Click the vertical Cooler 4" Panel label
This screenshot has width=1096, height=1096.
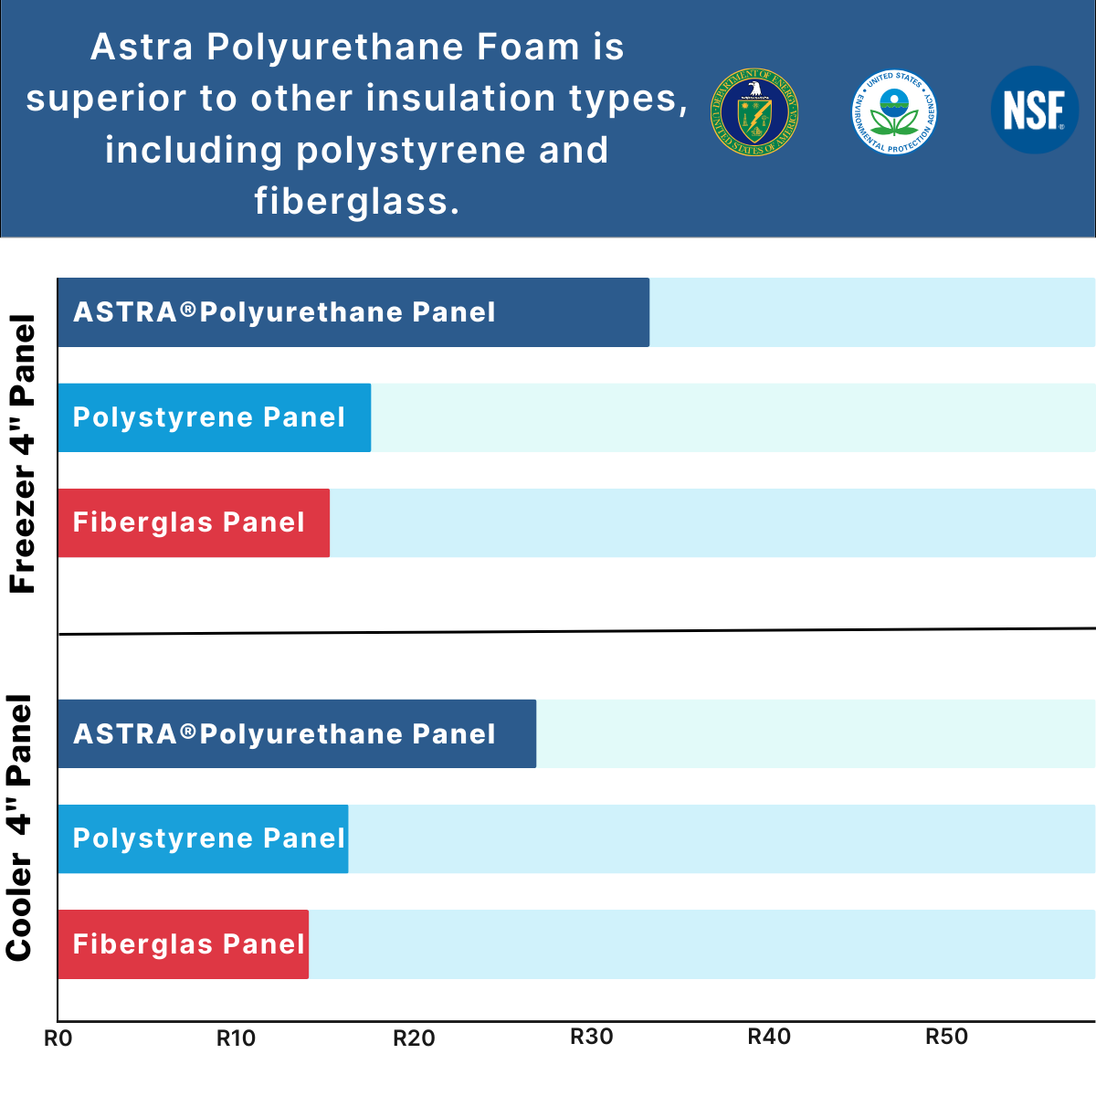coord(20,828)
